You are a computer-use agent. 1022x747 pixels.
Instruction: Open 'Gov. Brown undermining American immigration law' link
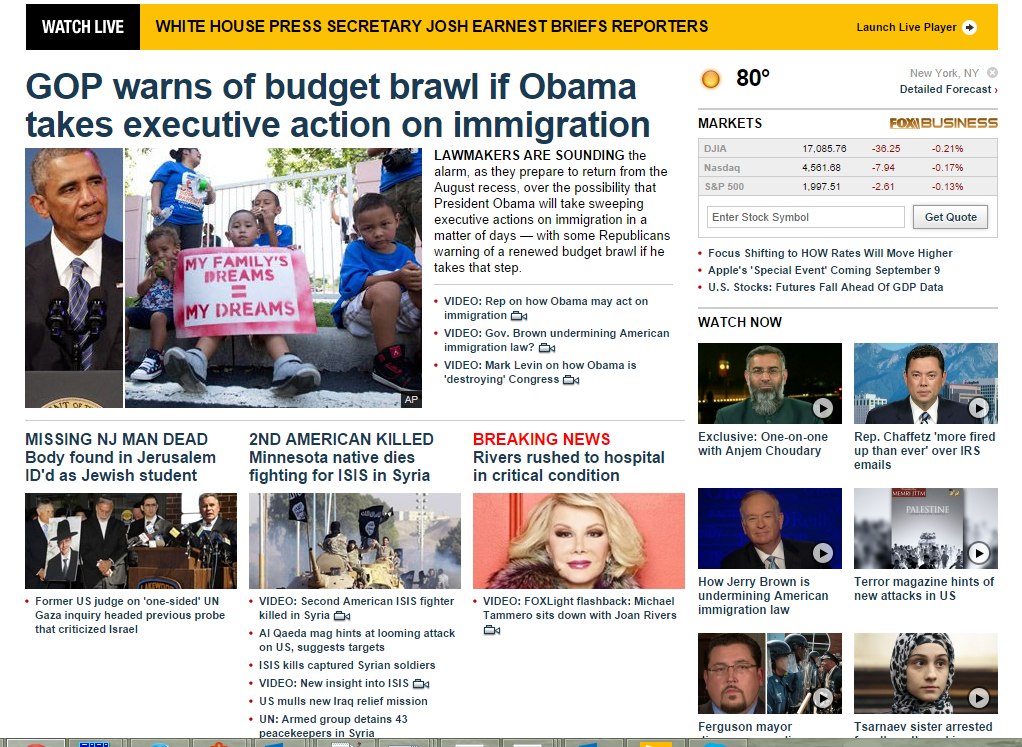point(557,340)
